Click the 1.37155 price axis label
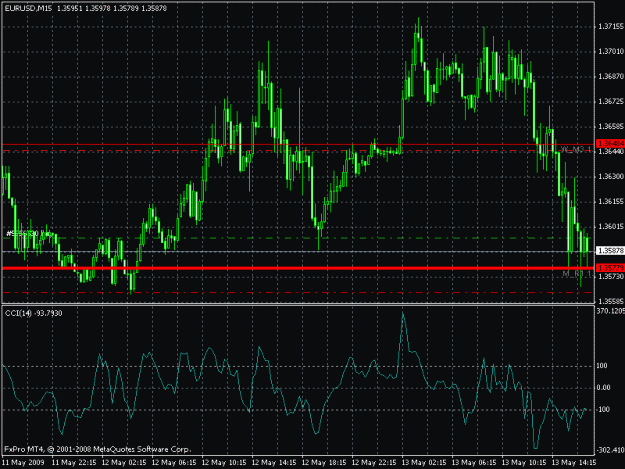 pyautogui.click(x=611, y=26)
